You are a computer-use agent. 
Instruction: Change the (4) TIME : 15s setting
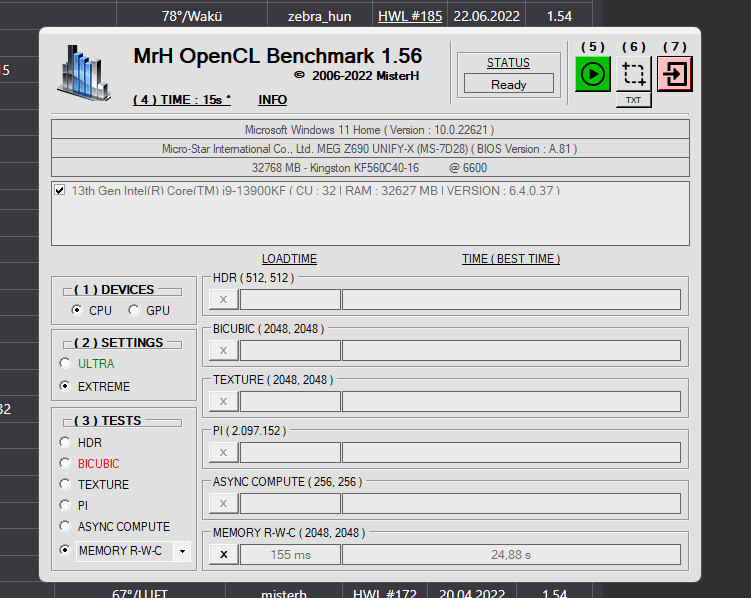point(182,100)
